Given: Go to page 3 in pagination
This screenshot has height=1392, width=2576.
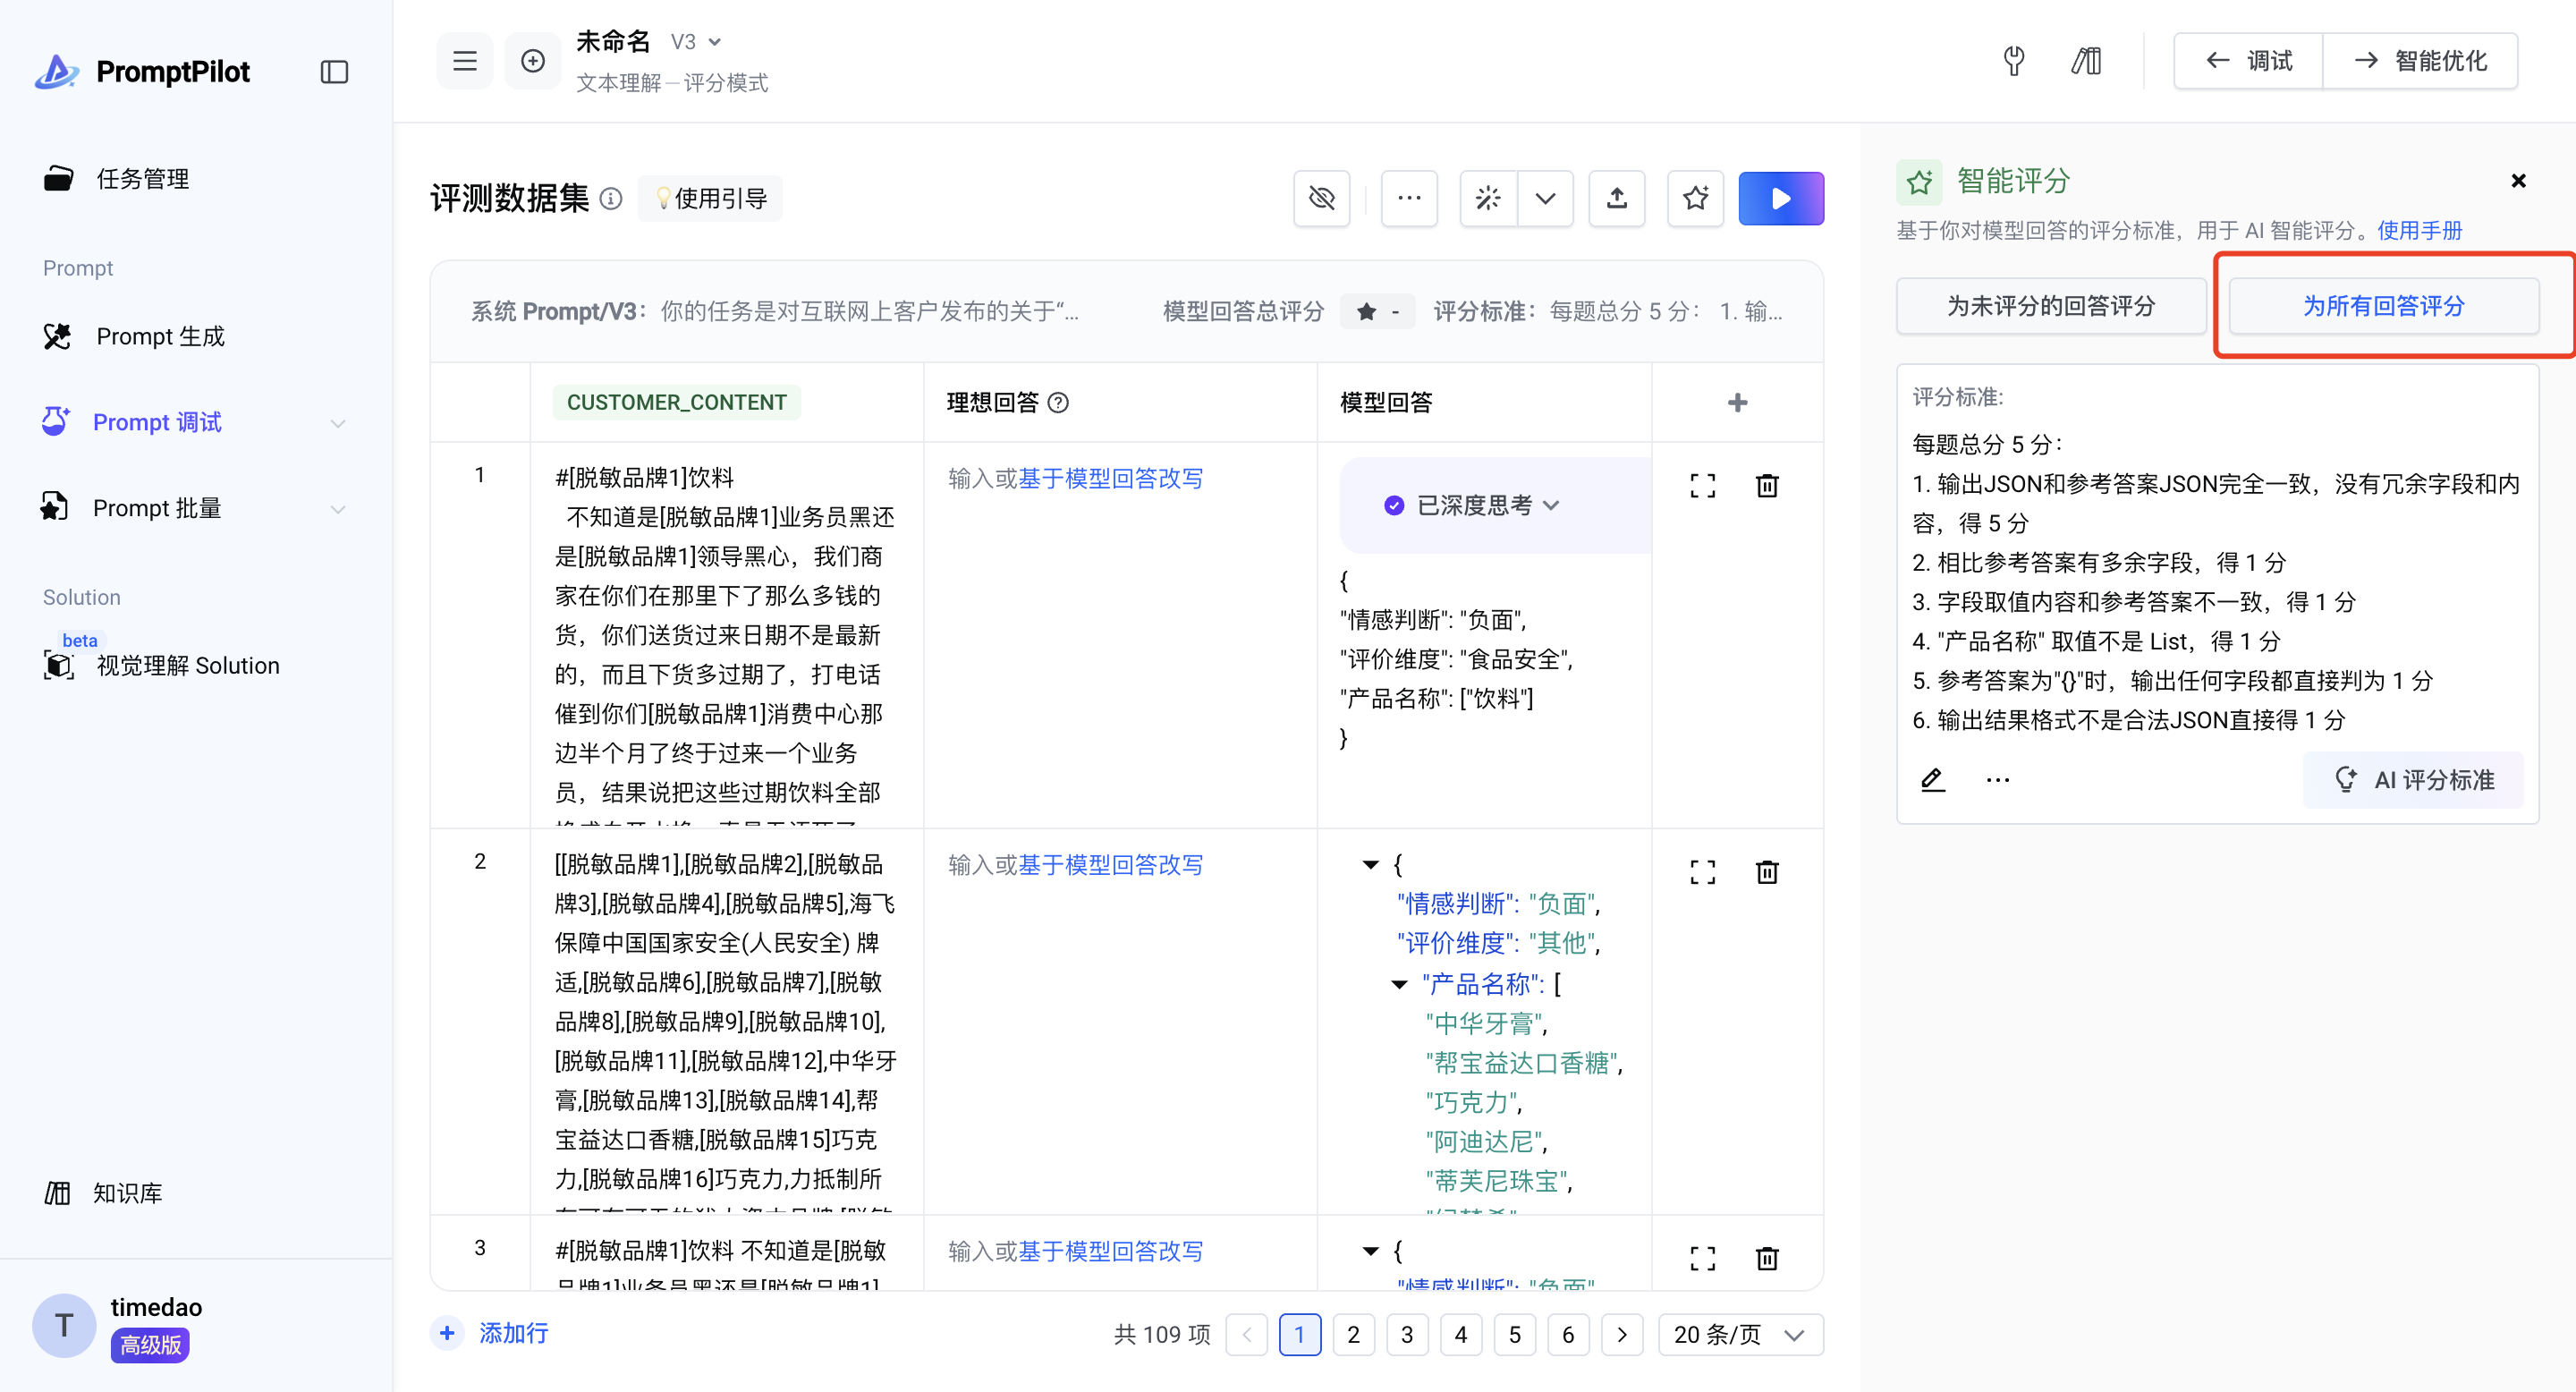Looking at the screenshot, I should pos(1406,1335).
